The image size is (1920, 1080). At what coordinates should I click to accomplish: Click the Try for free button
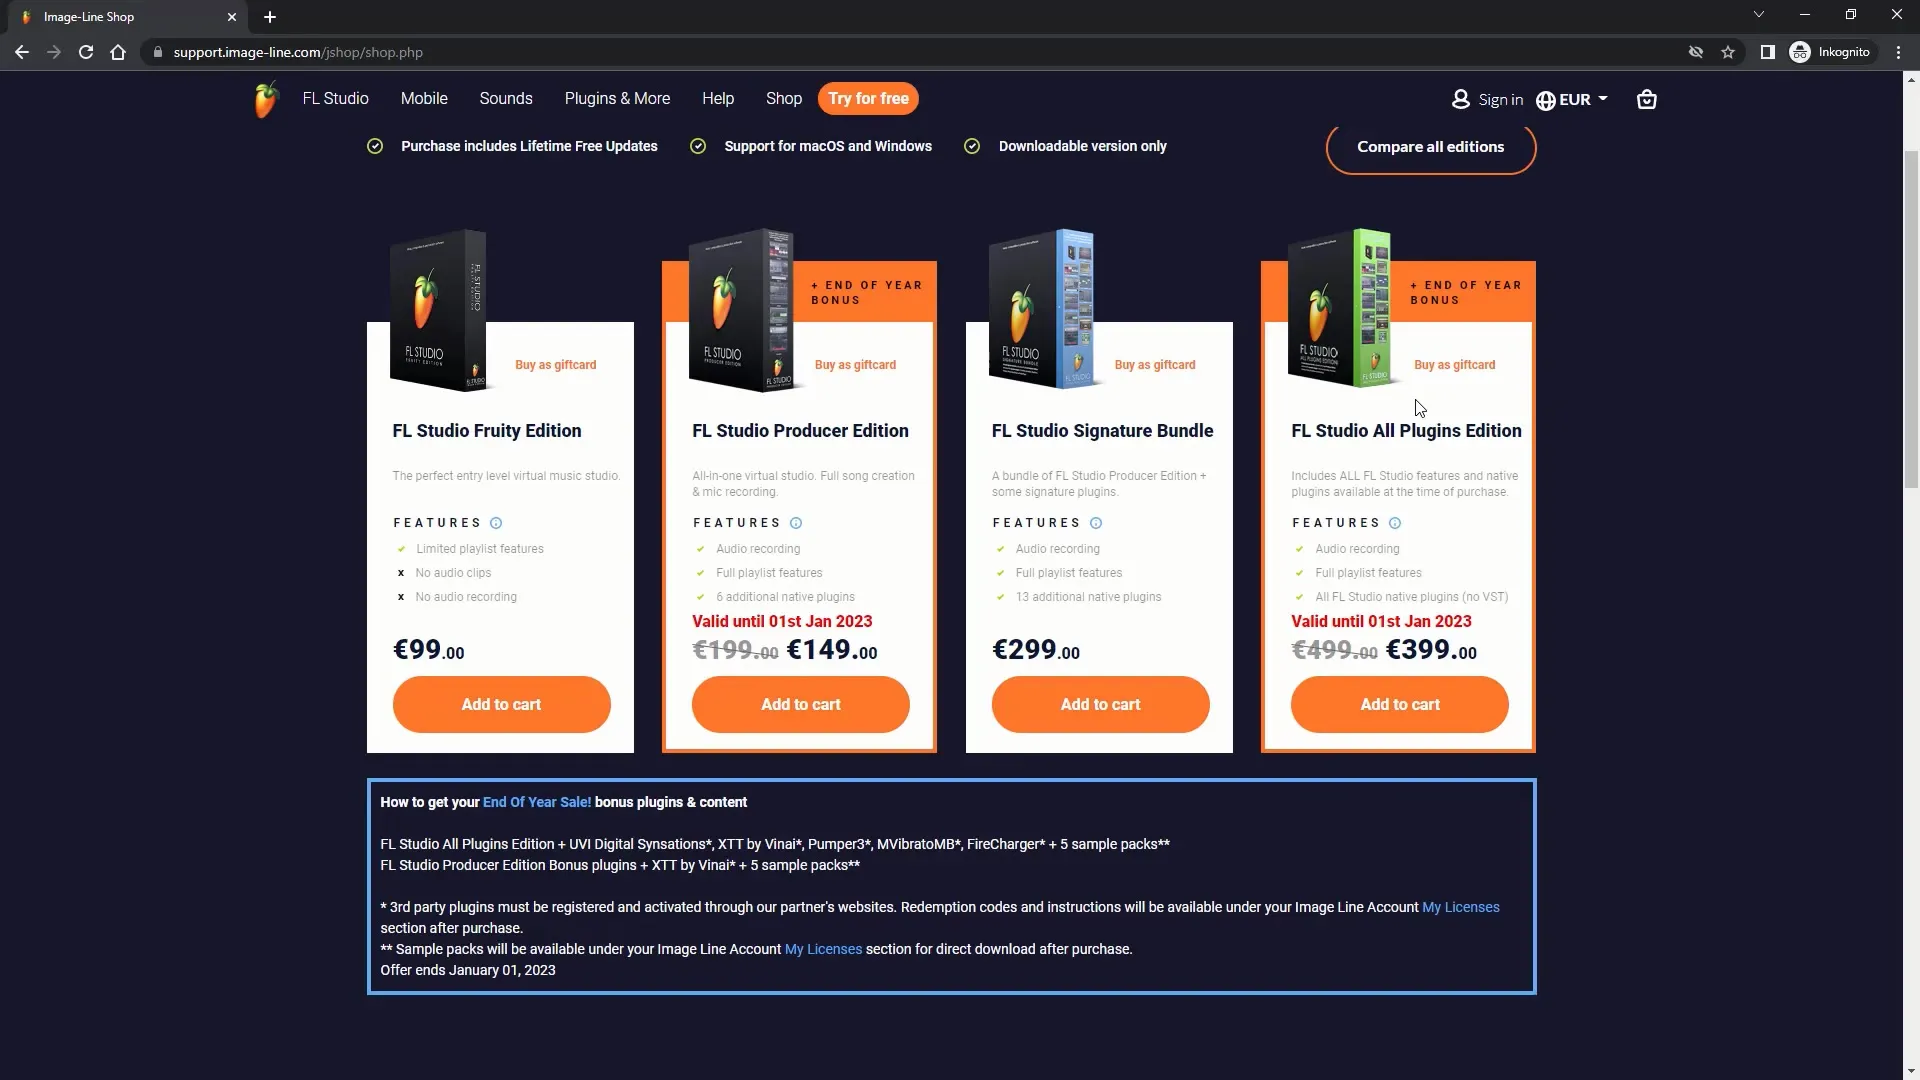868,98
